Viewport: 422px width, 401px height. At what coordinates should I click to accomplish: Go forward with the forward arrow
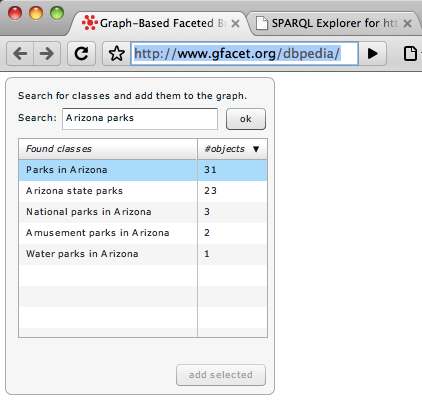pos(47,53)
